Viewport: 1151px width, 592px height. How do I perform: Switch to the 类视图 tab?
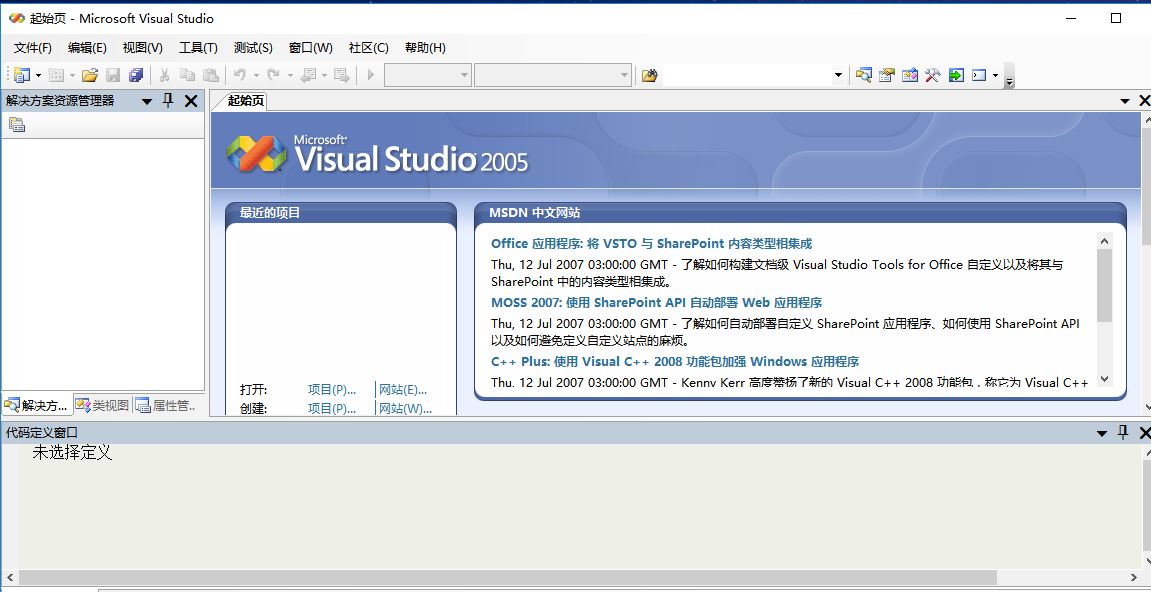coord(103,405)
